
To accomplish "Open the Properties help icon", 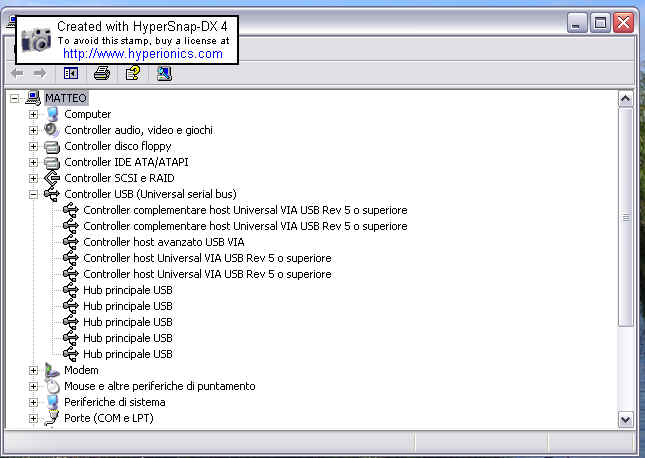I will click(x=132, y=74).
